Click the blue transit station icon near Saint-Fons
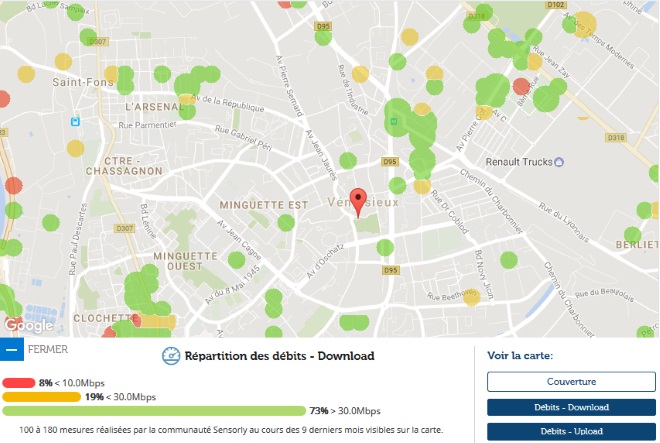Image resolution: width=660 pixels, height=443 pixels. (x=74, y=122)
